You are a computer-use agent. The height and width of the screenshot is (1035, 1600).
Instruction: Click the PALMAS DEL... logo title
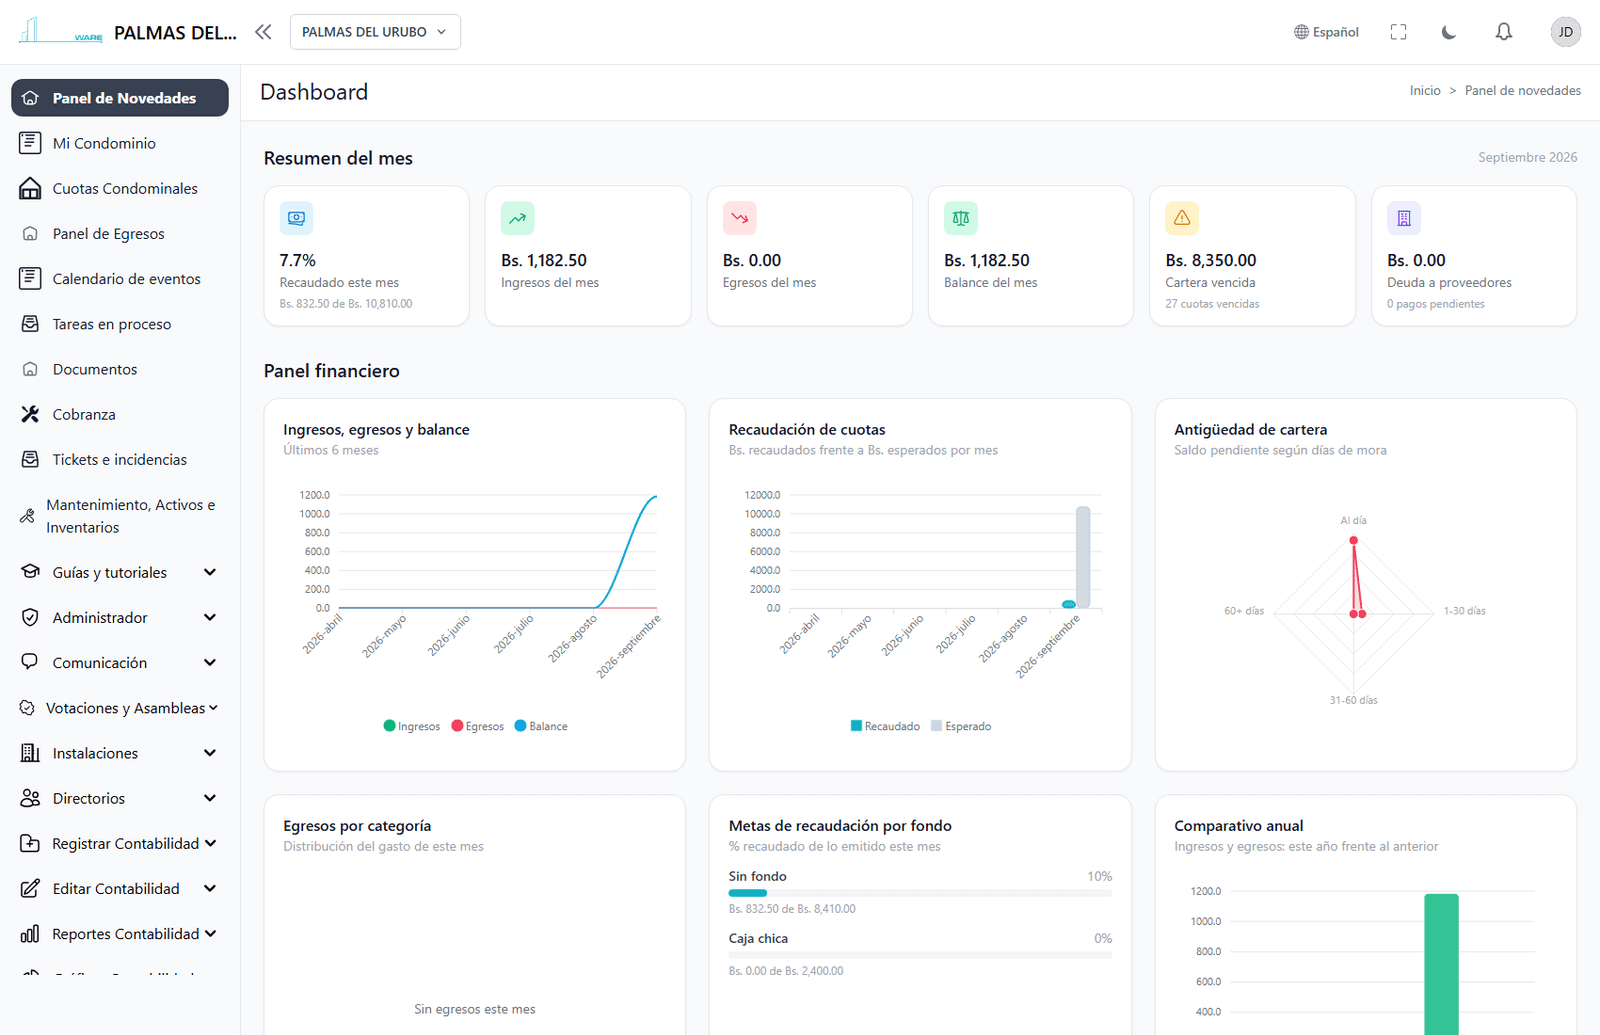(x=175, y=32)
